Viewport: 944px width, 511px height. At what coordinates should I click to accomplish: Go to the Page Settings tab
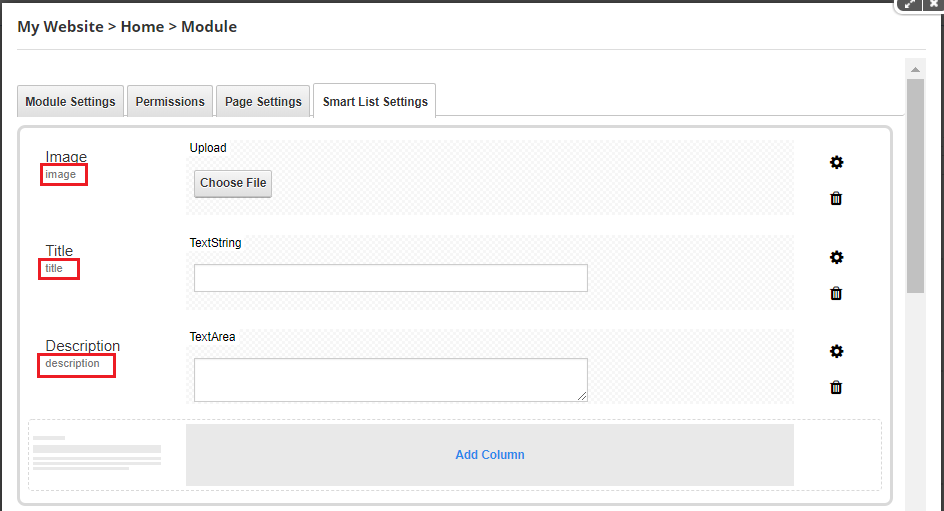(263, 101)
